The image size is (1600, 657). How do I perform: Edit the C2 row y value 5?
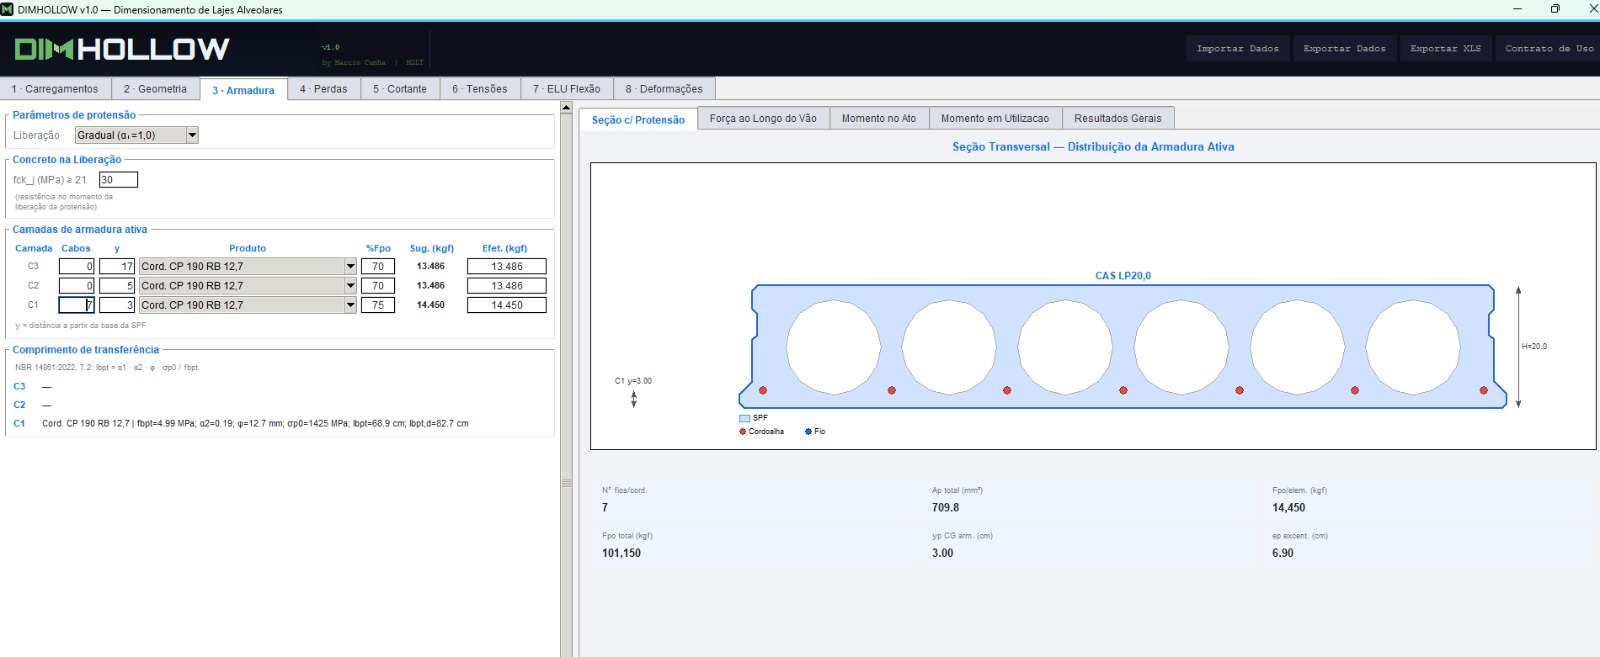coord(117,285)
